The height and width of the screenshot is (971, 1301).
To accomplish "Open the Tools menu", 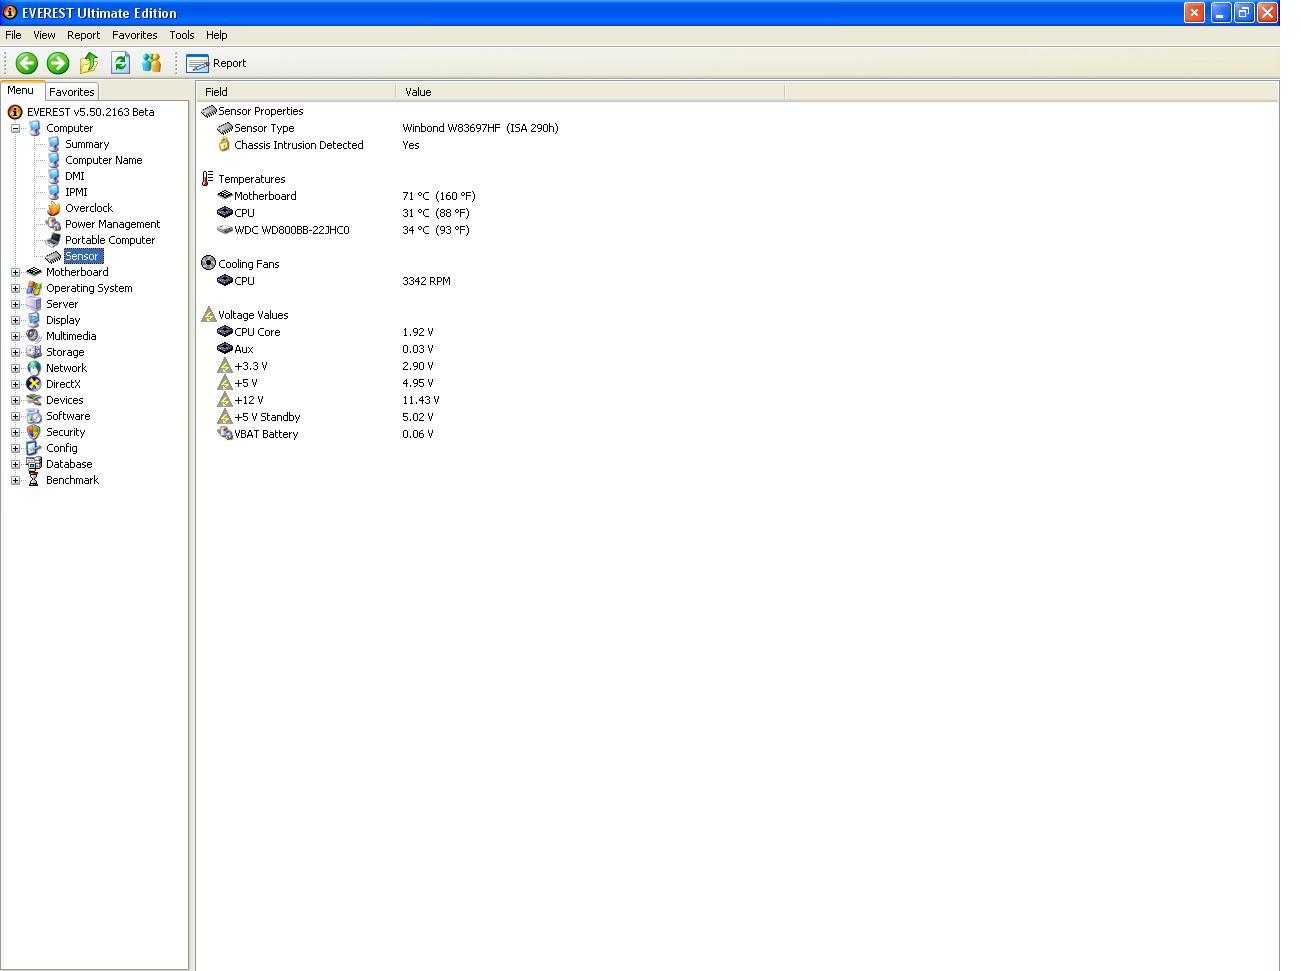I will tap(182, 35).
